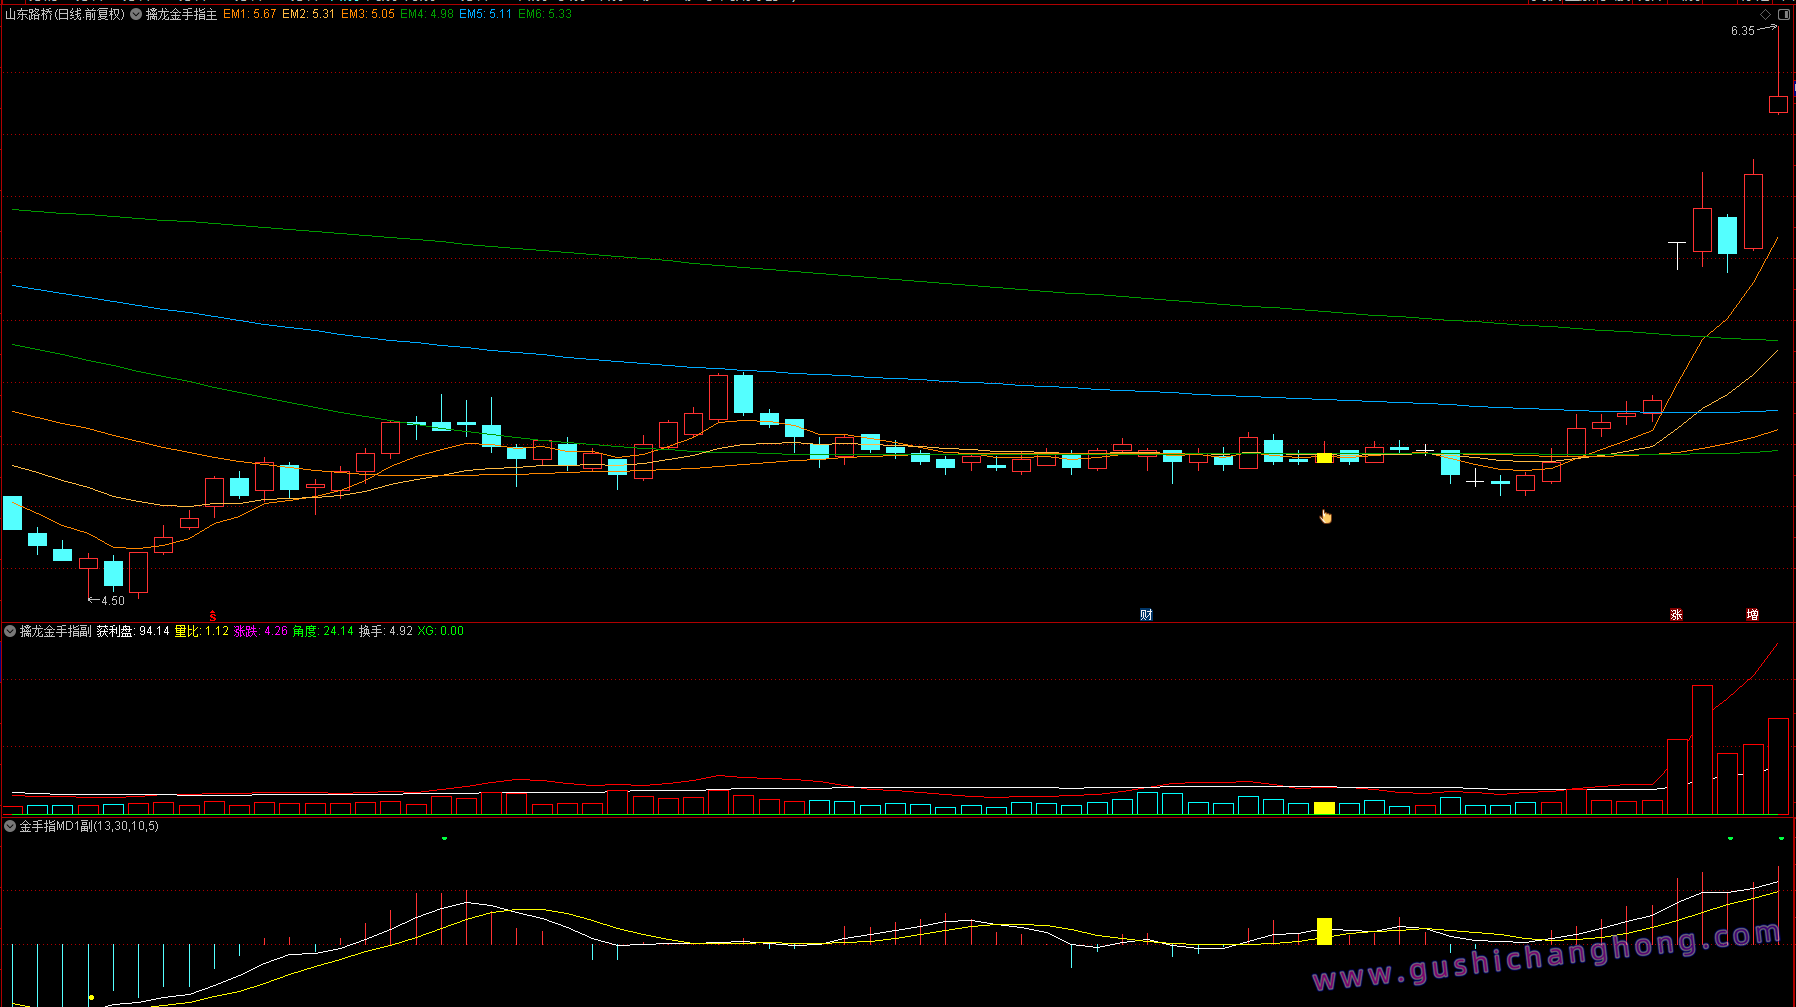Click stock title 山东路桥(日线.前复权)
The image size is (1796, 1007).
(65, 14)
